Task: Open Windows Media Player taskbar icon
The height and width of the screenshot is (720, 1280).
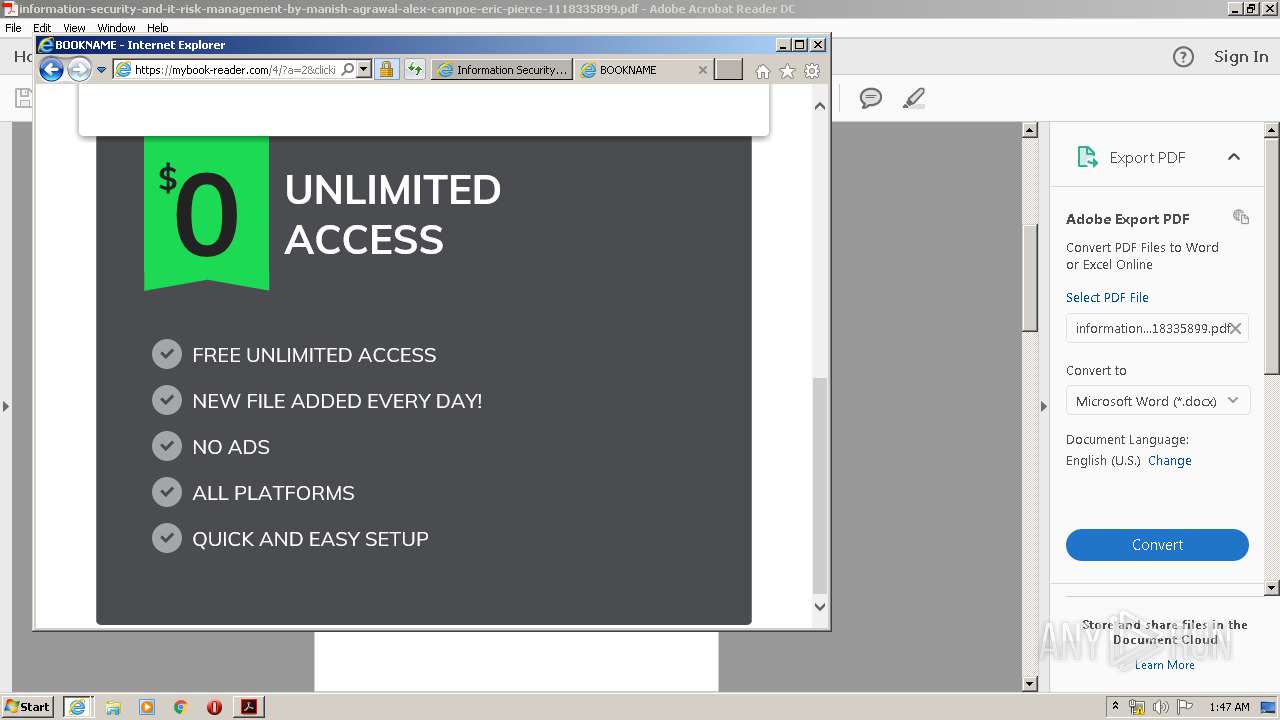Action: [147, 707]
